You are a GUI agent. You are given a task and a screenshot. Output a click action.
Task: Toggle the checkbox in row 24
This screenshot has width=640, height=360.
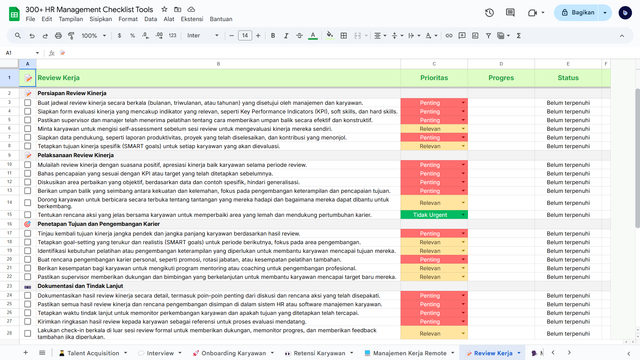pyautogui.click(x=27, y=296)
